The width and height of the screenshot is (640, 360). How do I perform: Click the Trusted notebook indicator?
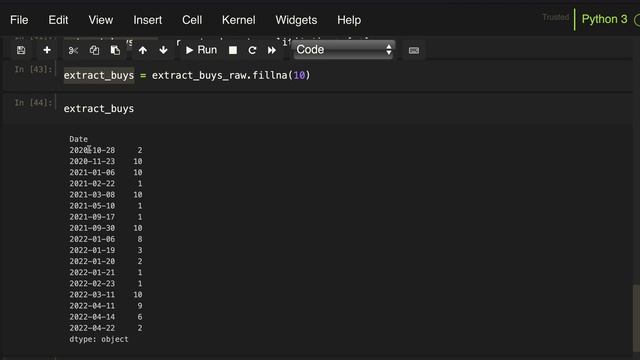tap(556, 17)
